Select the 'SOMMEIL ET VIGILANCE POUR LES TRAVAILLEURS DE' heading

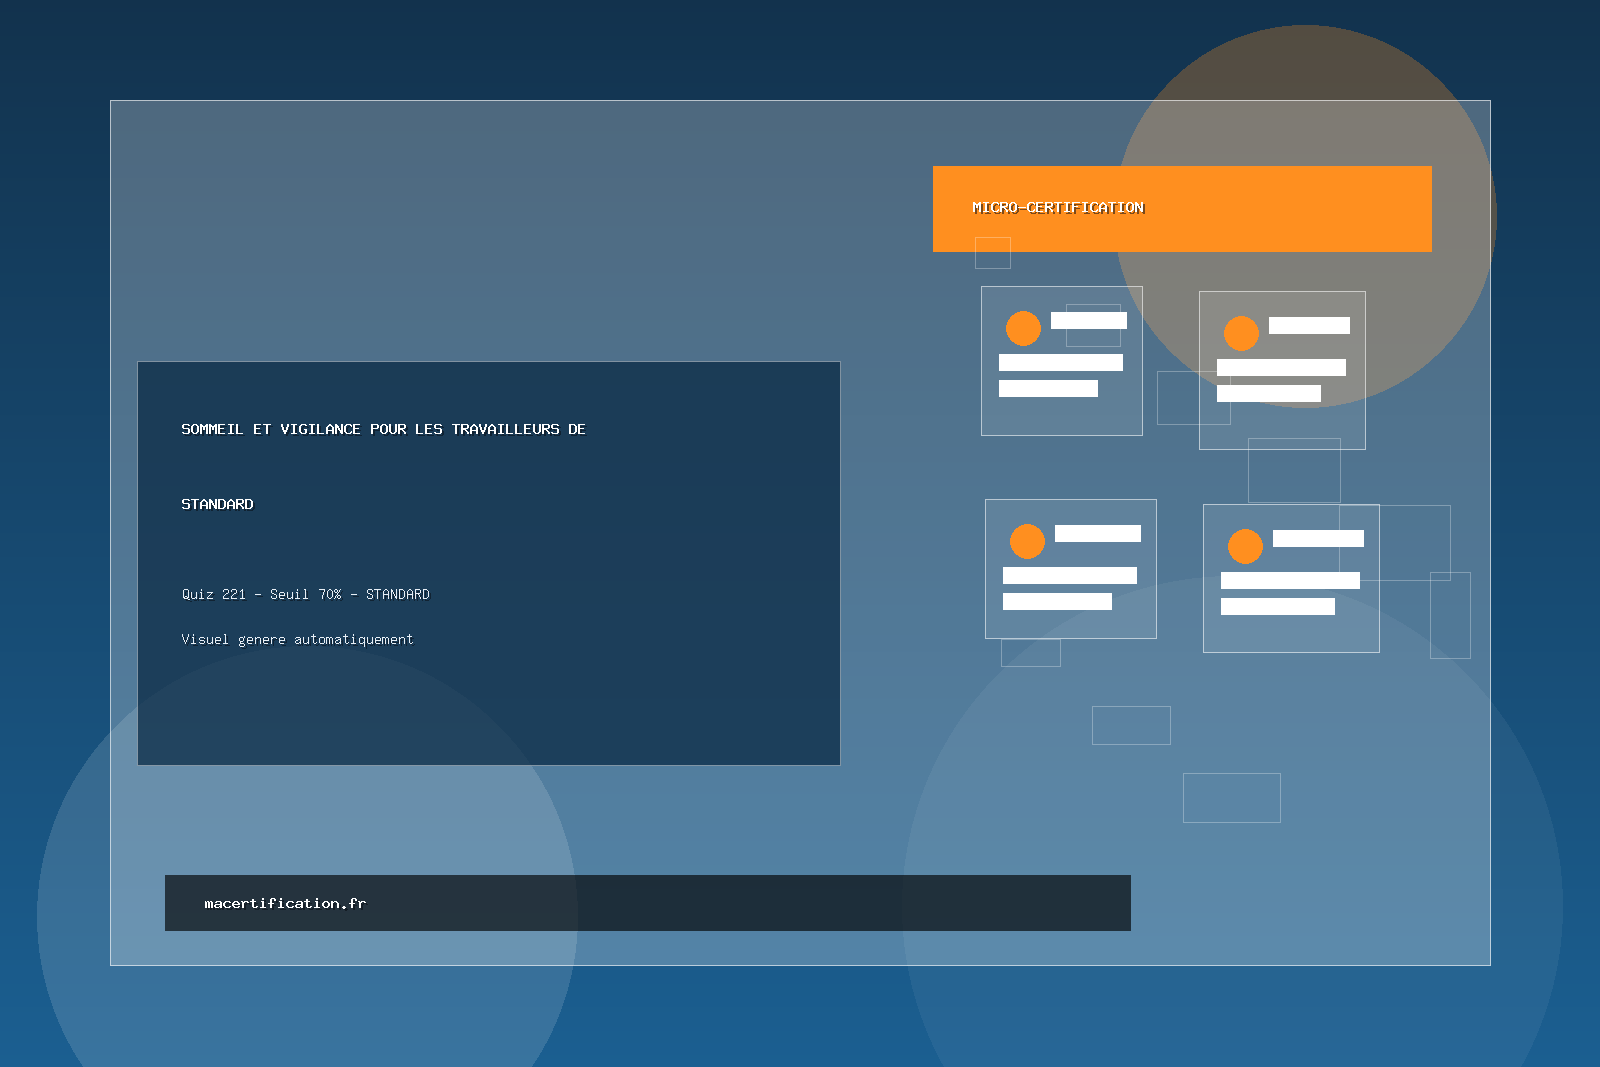383,429
